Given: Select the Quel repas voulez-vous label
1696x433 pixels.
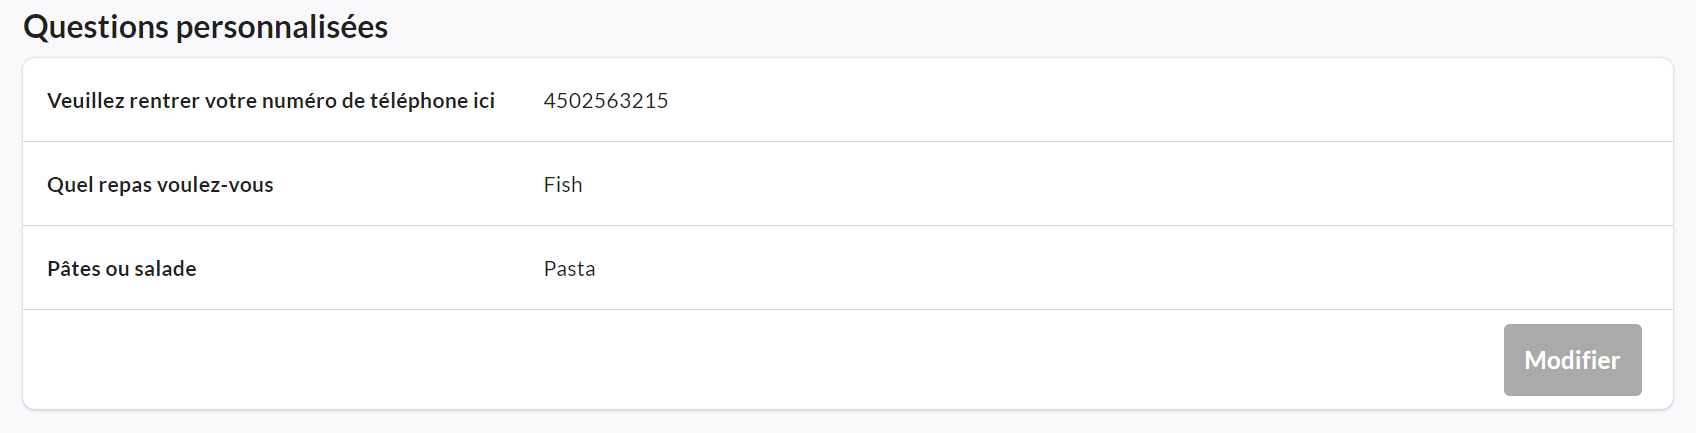Looking at the screenshot, I should coord(160,185).
